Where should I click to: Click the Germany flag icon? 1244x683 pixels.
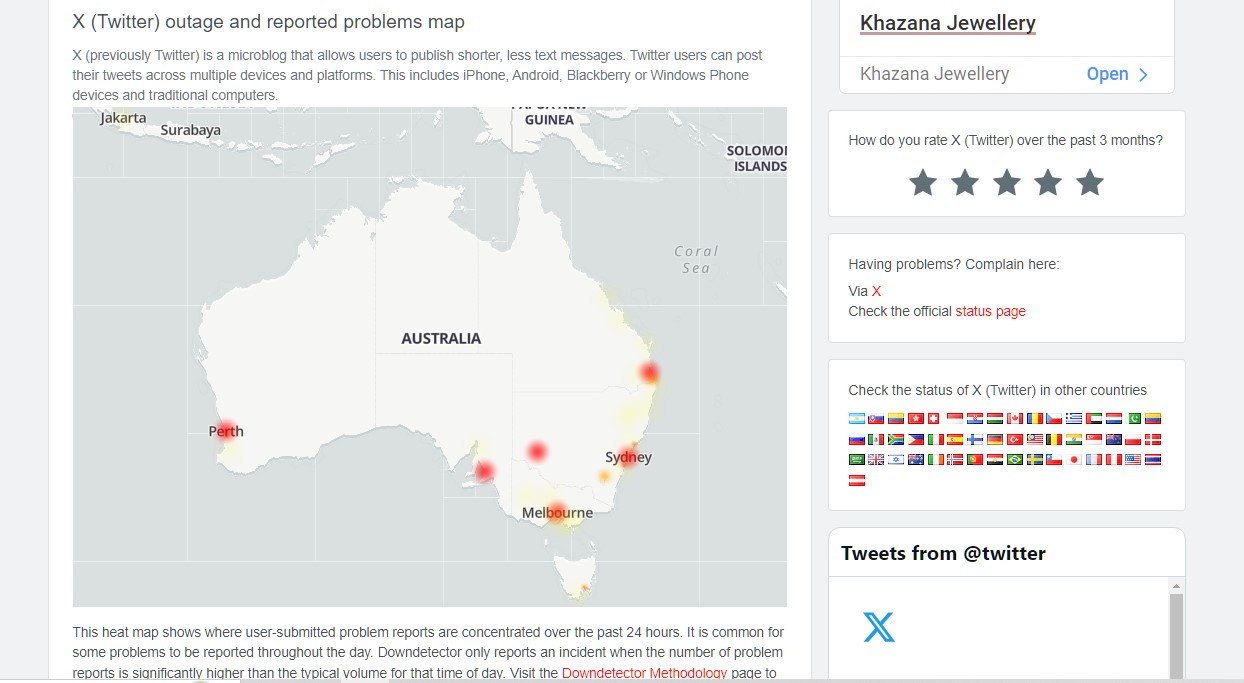[x=993, y=440]
